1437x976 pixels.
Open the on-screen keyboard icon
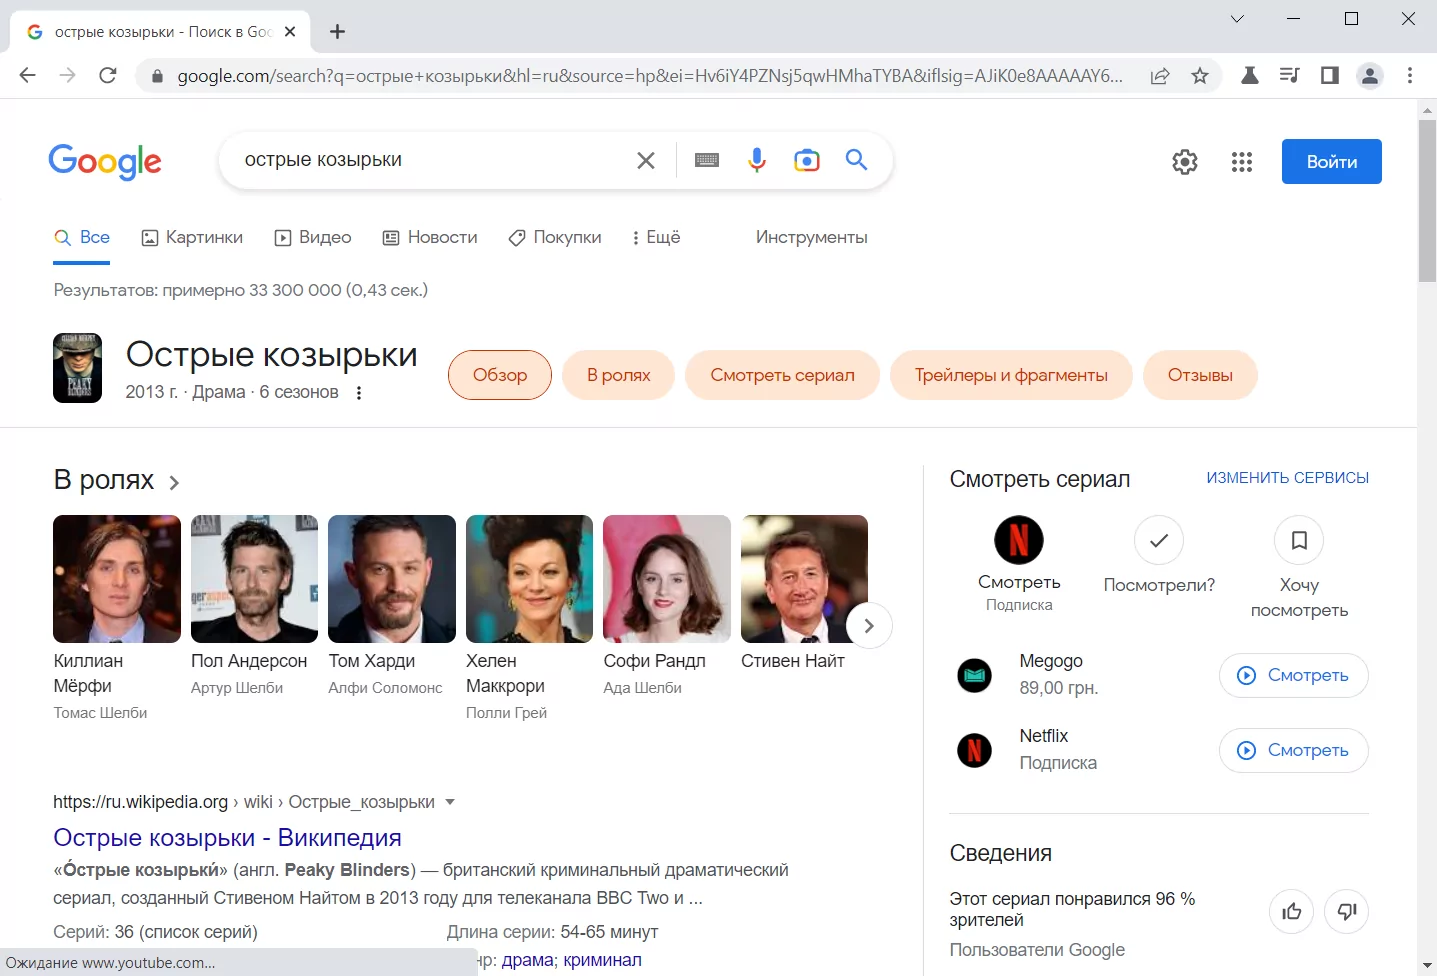tap(707, 160)
